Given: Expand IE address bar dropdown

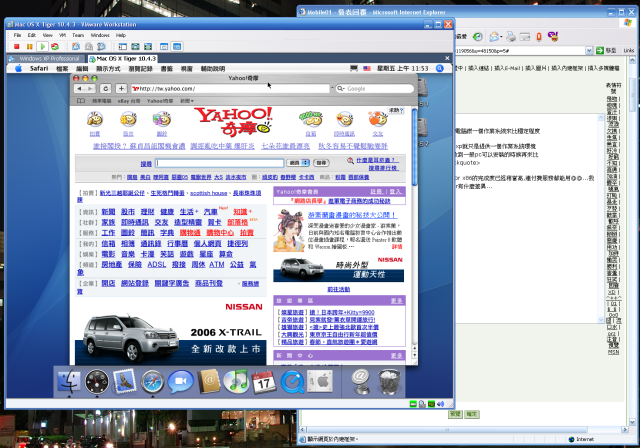Looking at the screenshot, I should coord(589,51).
